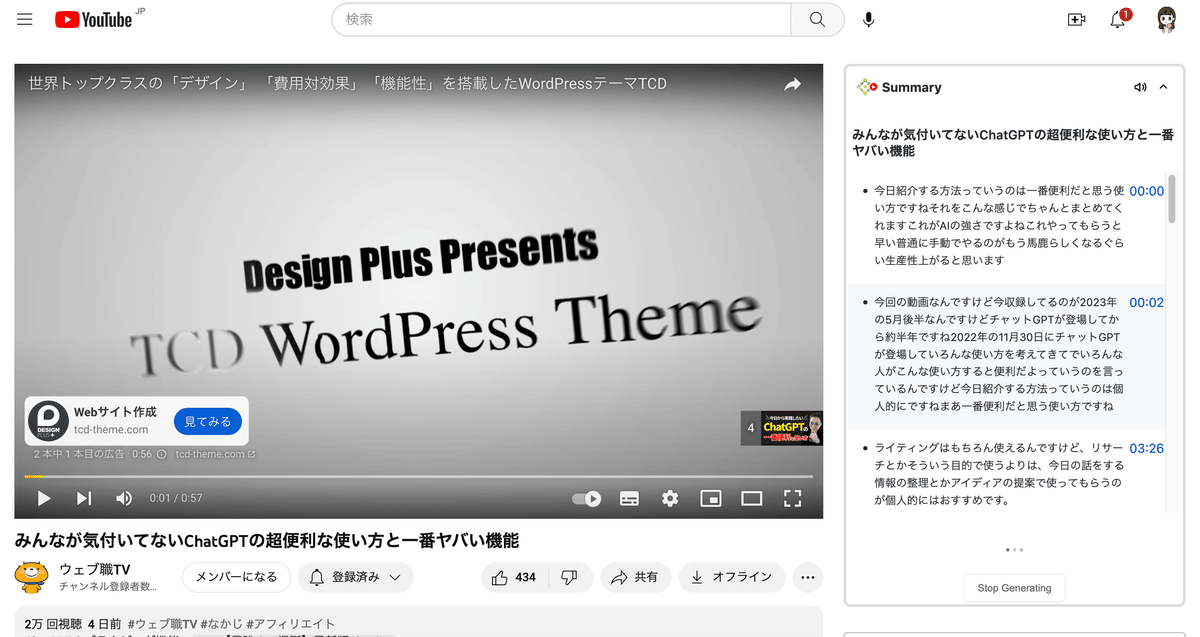The width and height of the screenshot is (1200, 637).
Task: Jump to timestamp 03:26 in summary
Action: (1146, 449)
